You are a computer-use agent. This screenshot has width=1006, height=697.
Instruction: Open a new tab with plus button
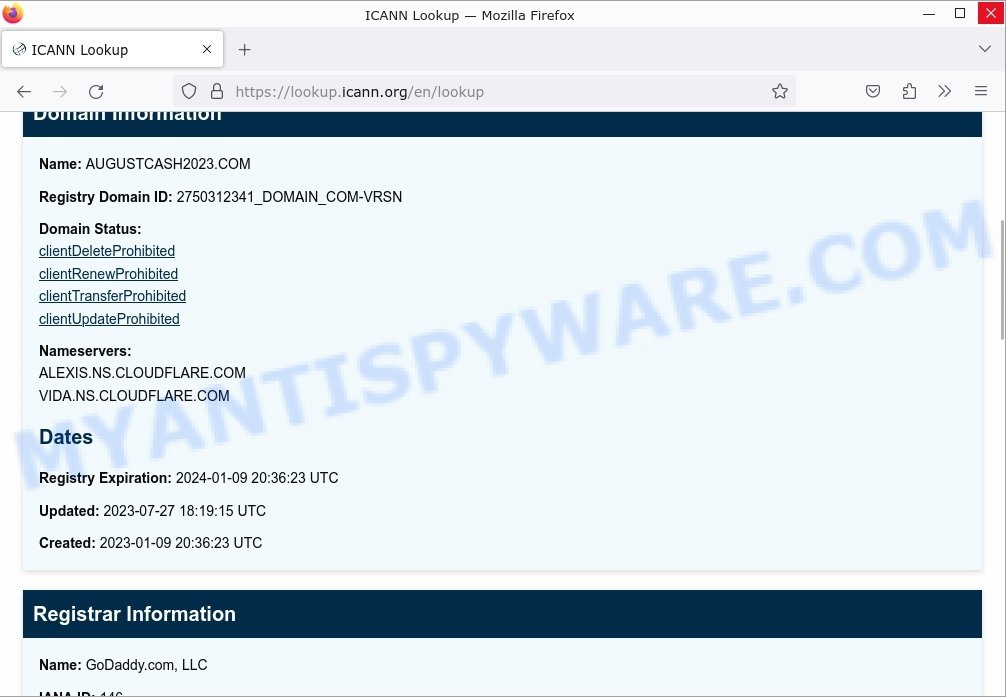click(244, 49)
